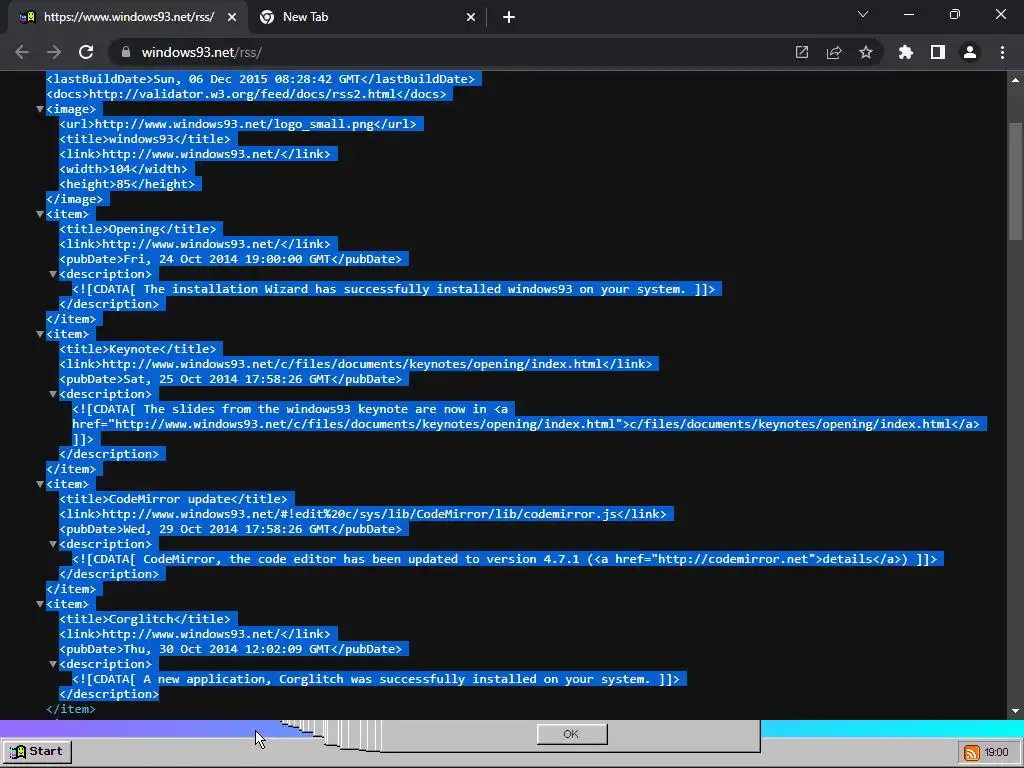The width and height of the screenshot is (1024, 768).
Task: Click the pubDate Fri, 24 Oct 2014 line
Action: (231, 259)
